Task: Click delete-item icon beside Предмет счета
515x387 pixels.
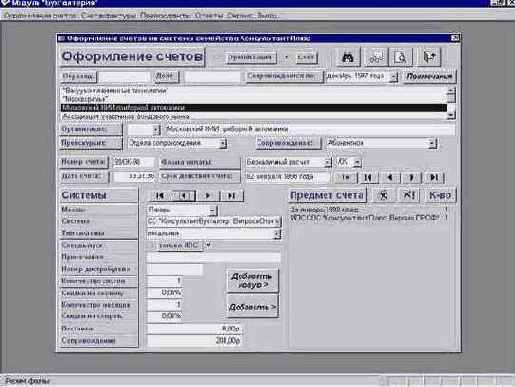Action: [384, 195]
